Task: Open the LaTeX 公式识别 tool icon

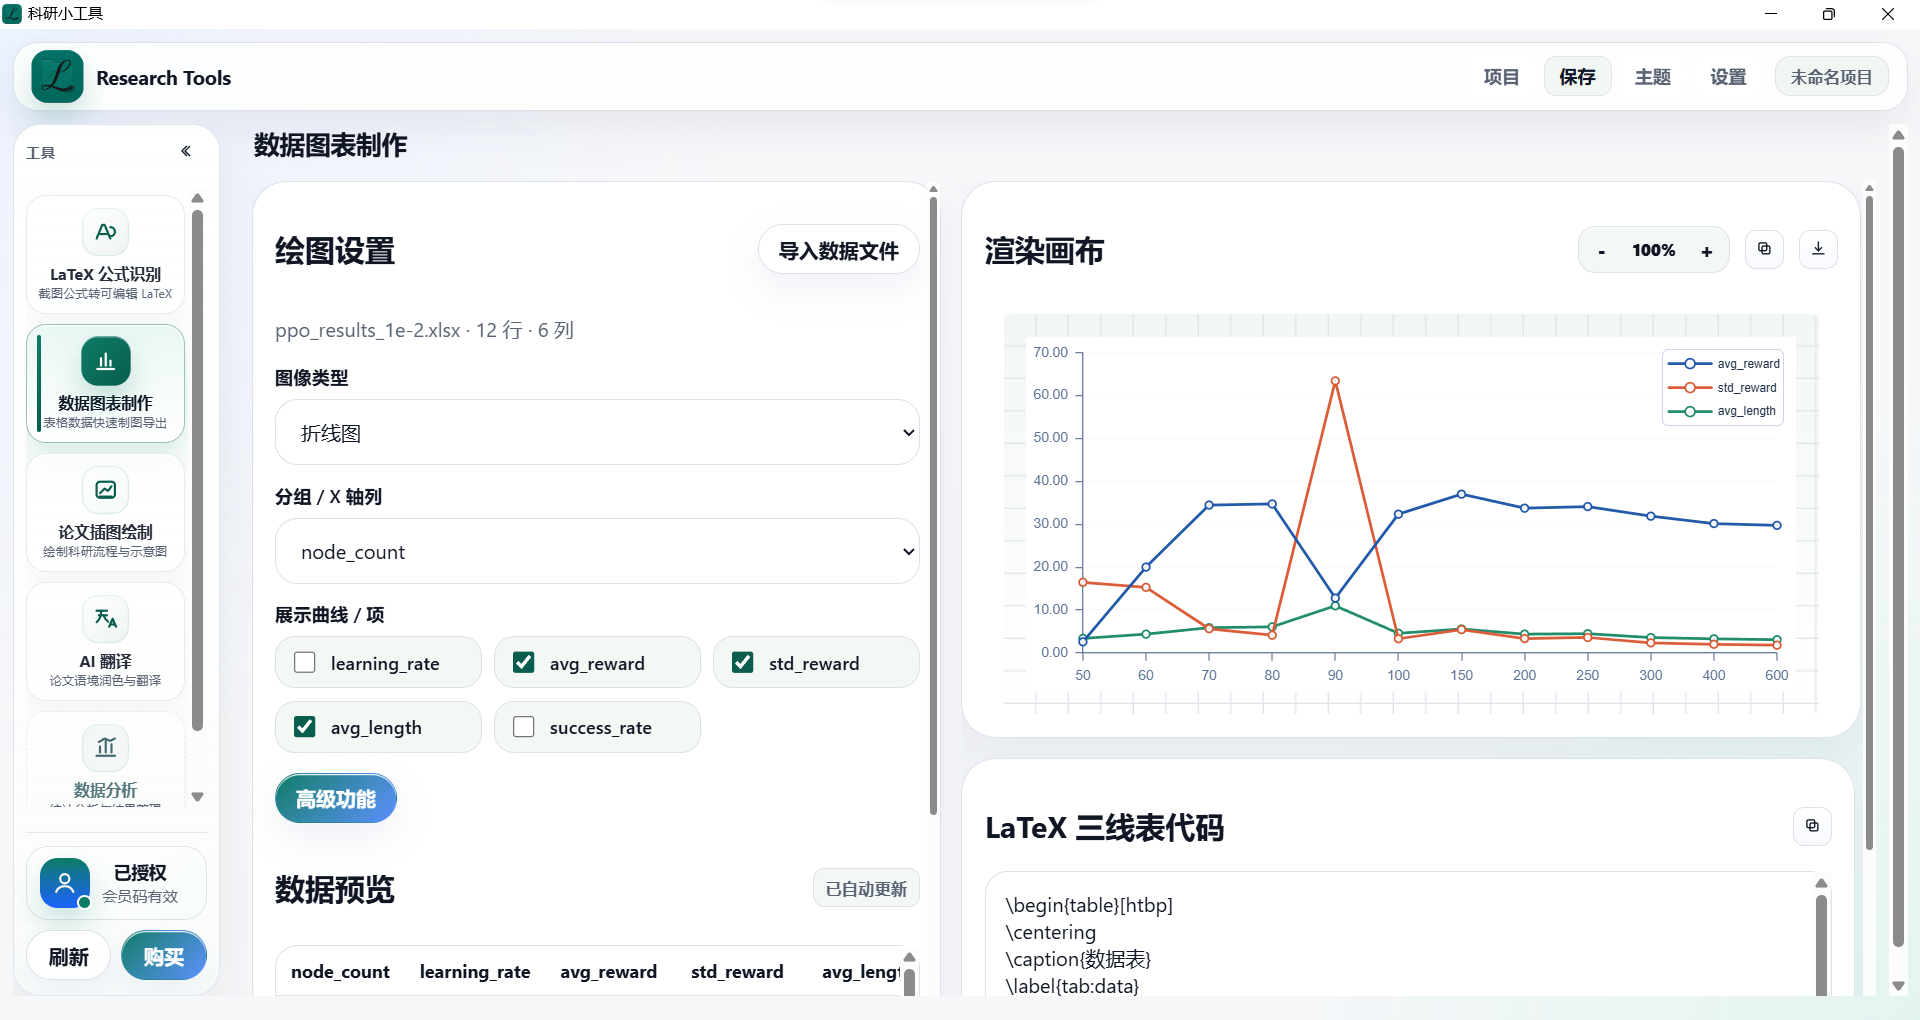Action: coord(105,232)
